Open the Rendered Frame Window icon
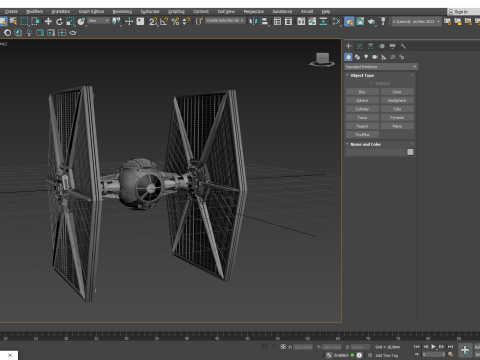Image resolution: width=480 pixels, height=360 pixels. coord(360,22)
